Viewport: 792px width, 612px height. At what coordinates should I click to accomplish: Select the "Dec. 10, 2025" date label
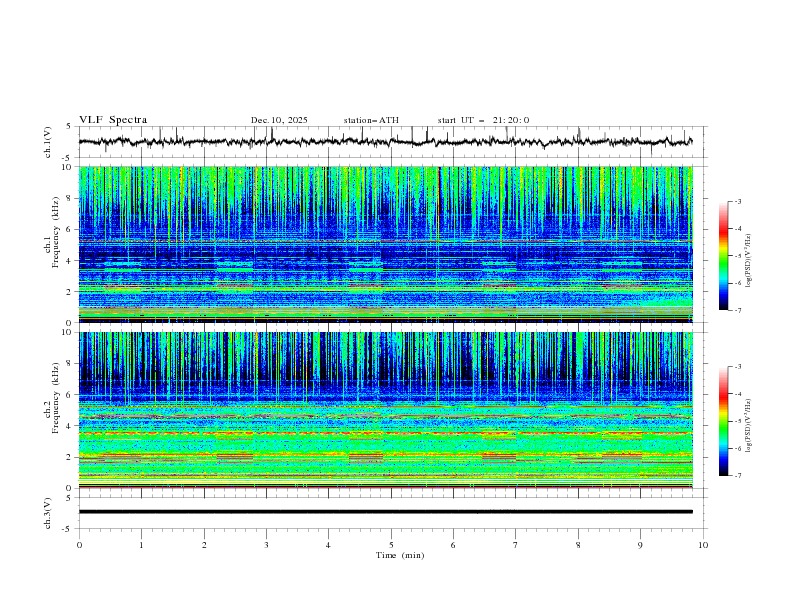(x=279, y=120)
